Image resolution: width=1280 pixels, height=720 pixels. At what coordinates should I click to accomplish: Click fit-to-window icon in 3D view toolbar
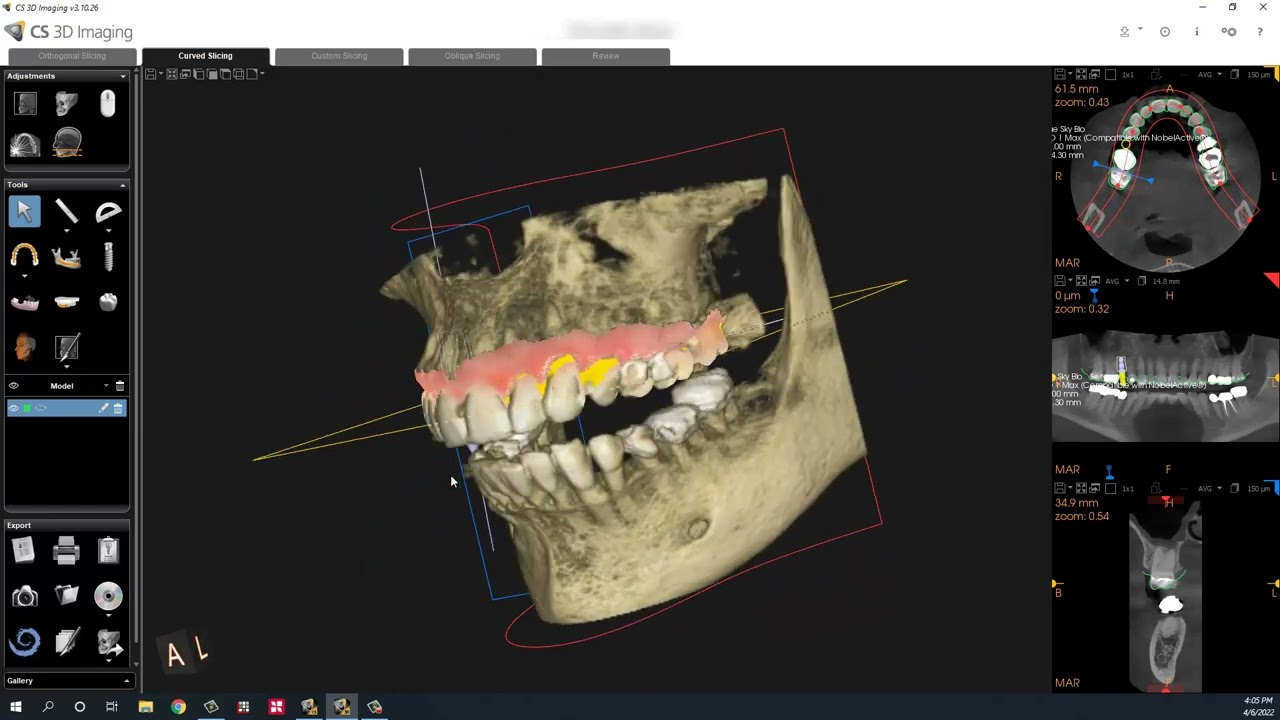coord(172,74)
